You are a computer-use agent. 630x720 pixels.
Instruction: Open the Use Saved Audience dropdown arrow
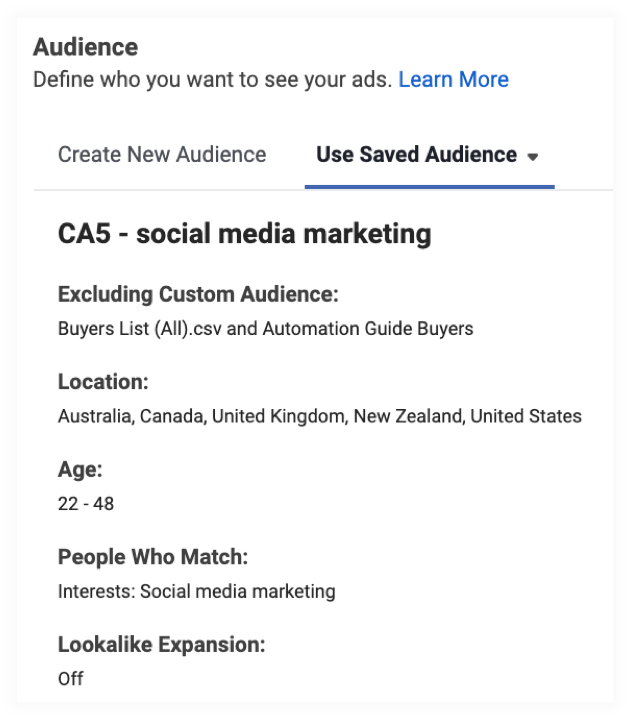(x=533, y=157)
